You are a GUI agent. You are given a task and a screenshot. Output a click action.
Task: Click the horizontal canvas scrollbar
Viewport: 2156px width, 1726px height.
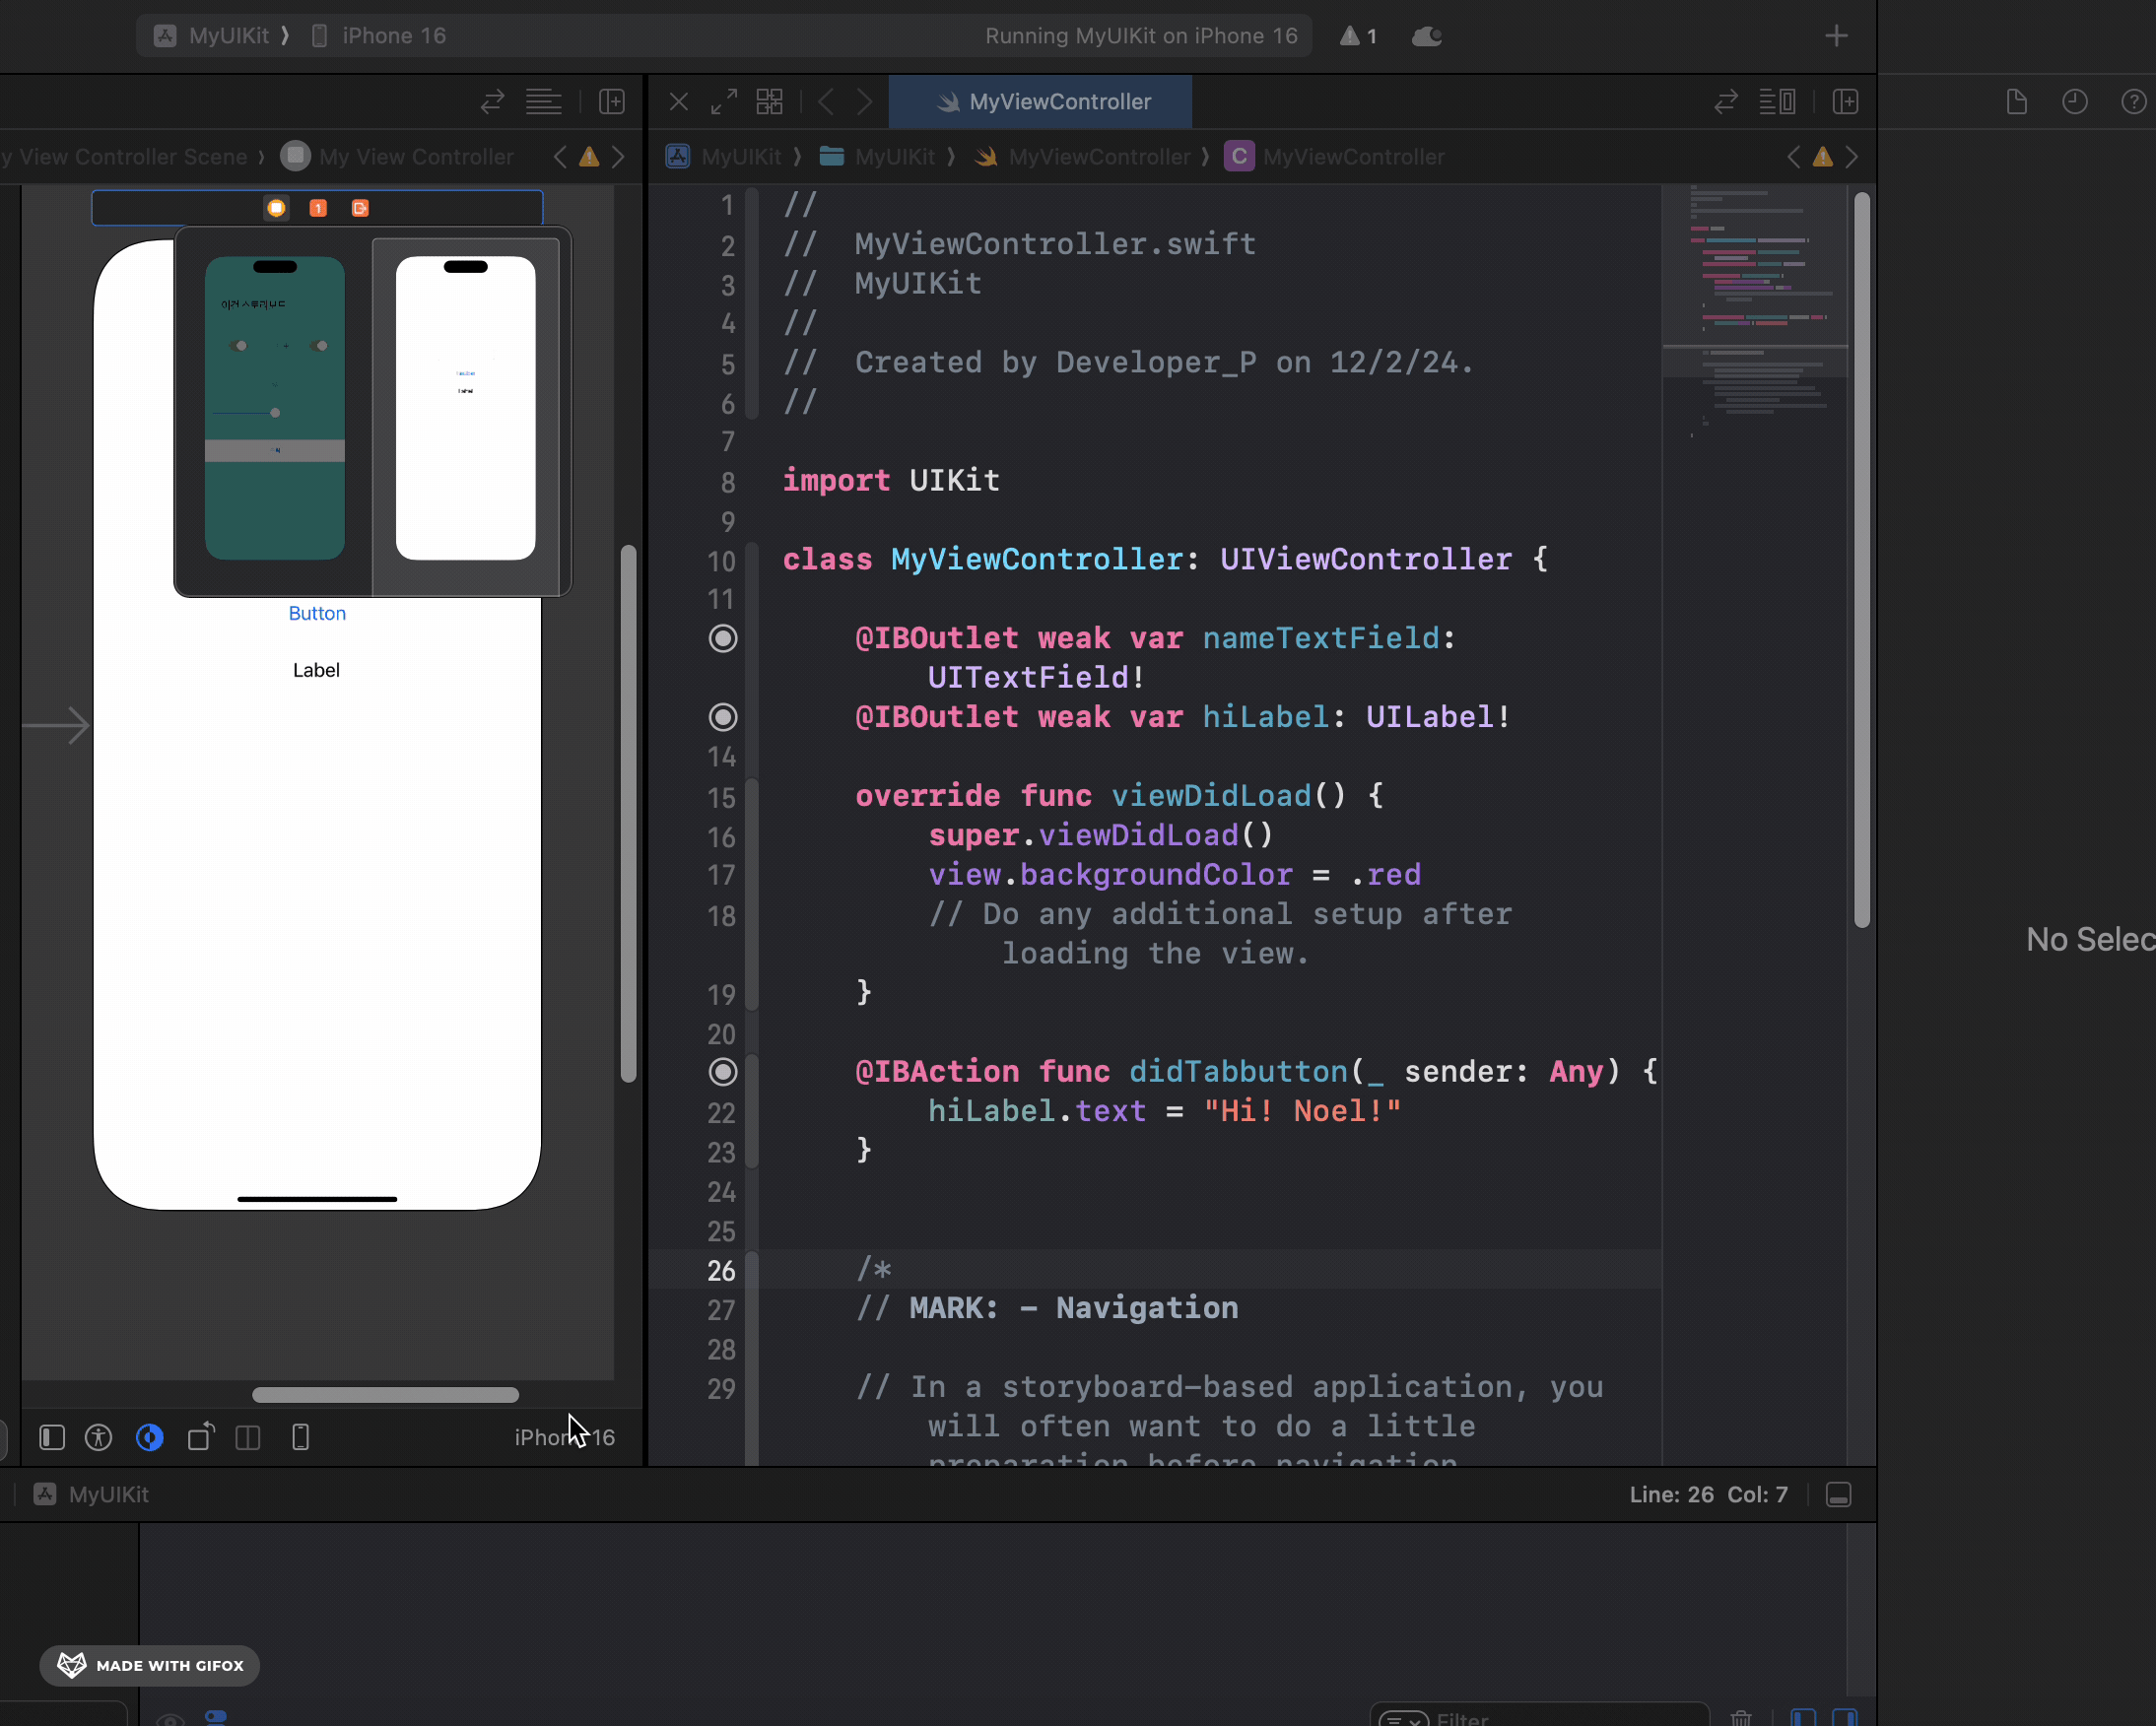pos(385,1395)
